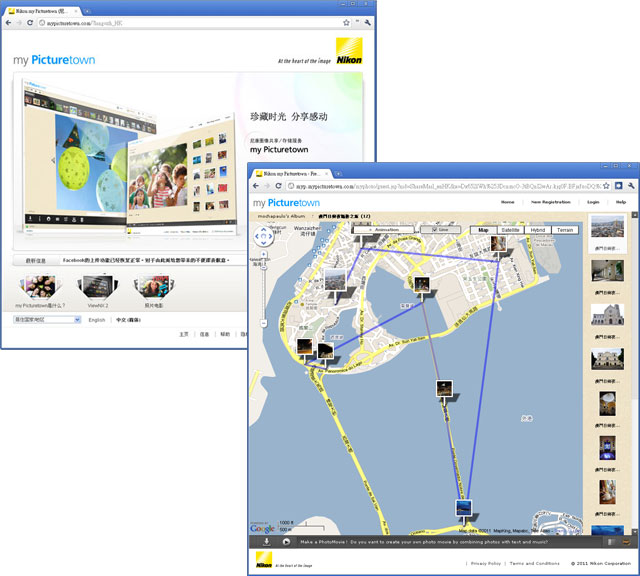This screenshot has width=640, height=576.
Task: Bookmark the rear window's page with the star
Action: (346, 23)
